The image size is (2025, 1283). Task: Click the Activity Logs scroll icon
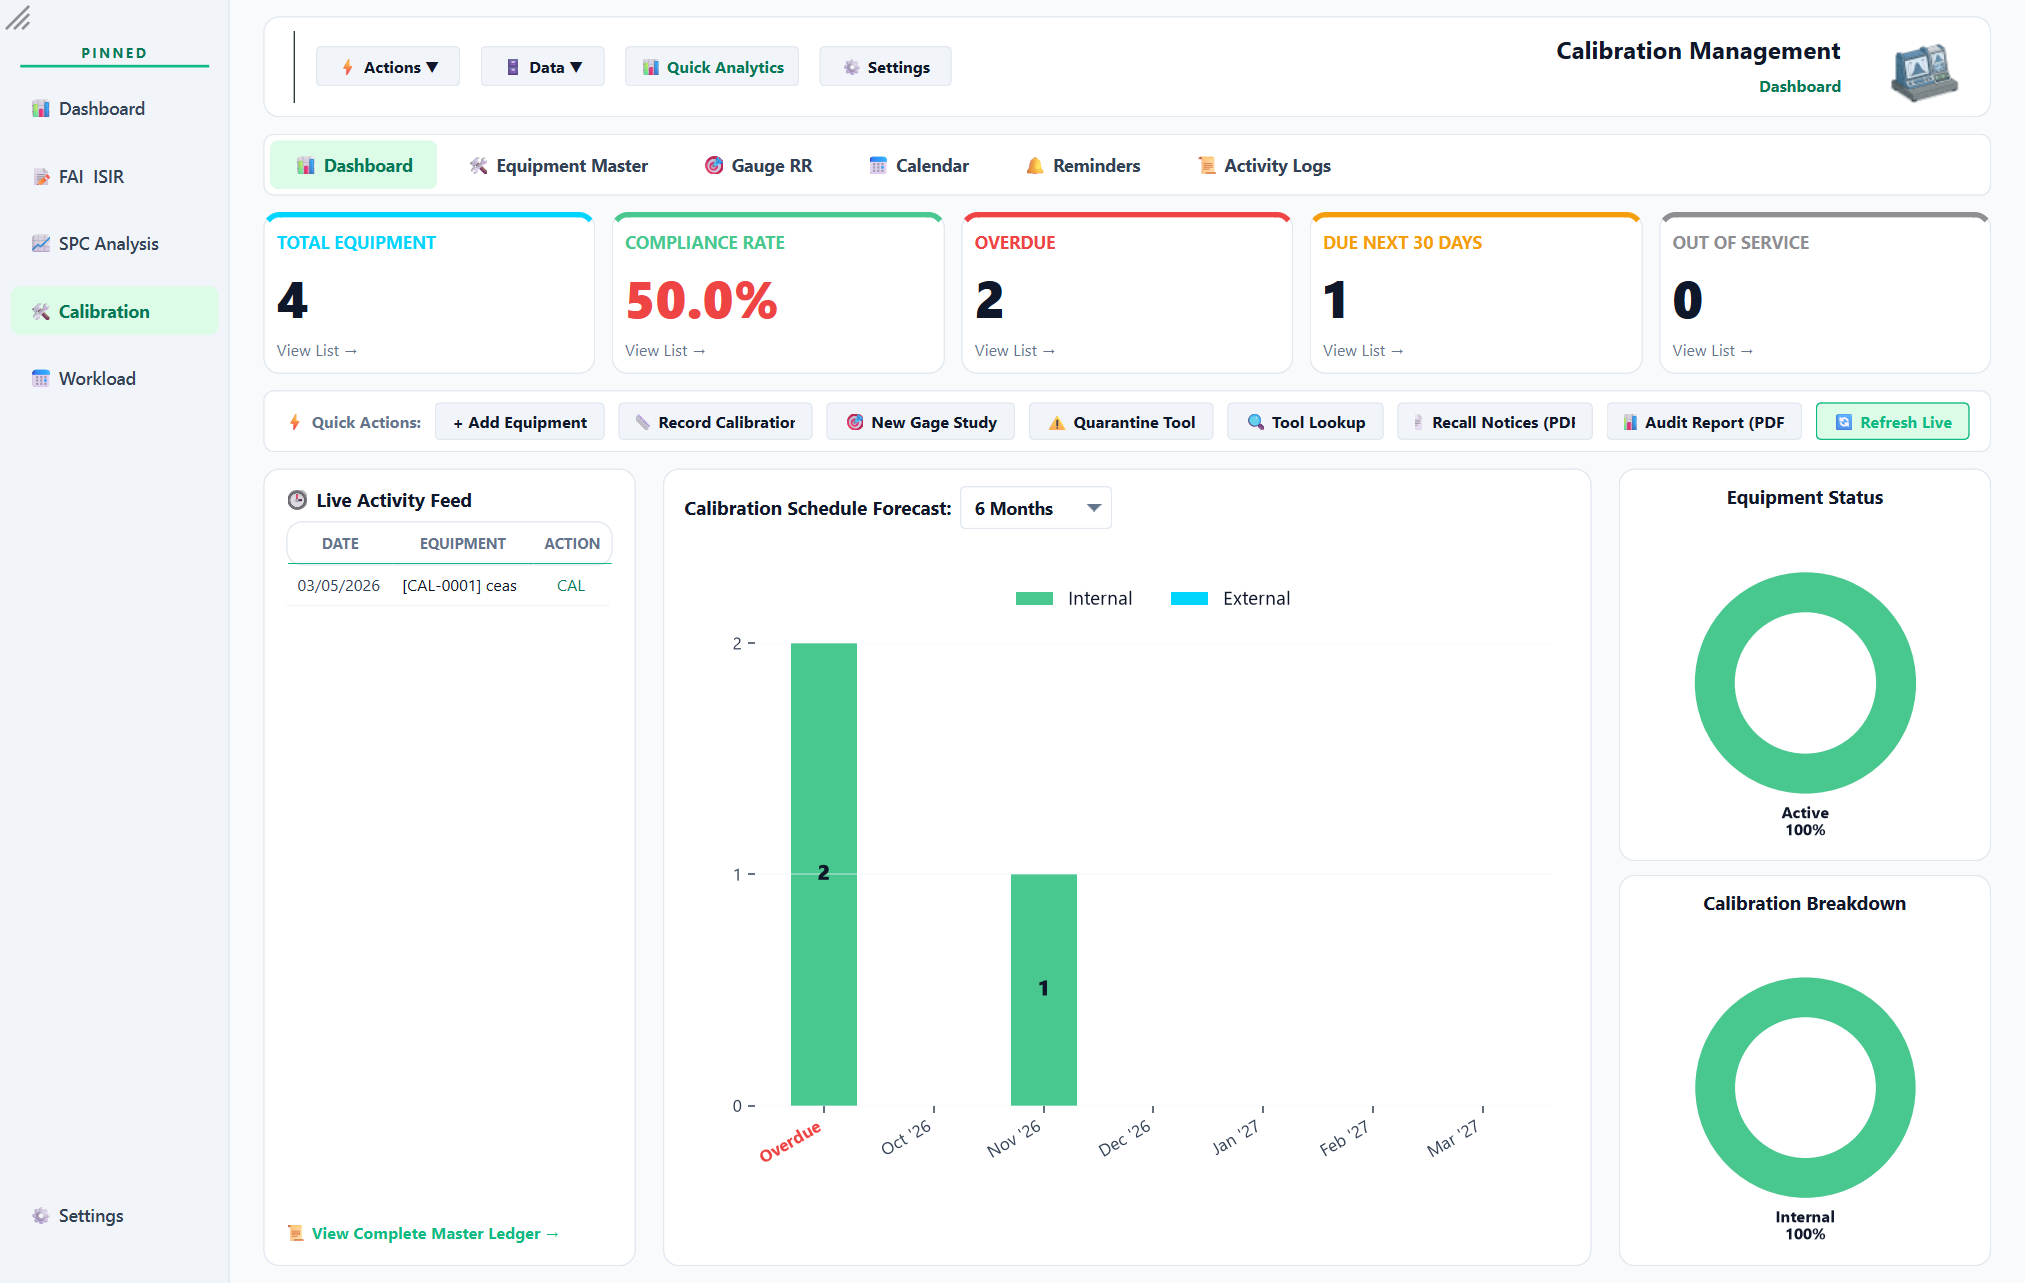[1207, 166]
